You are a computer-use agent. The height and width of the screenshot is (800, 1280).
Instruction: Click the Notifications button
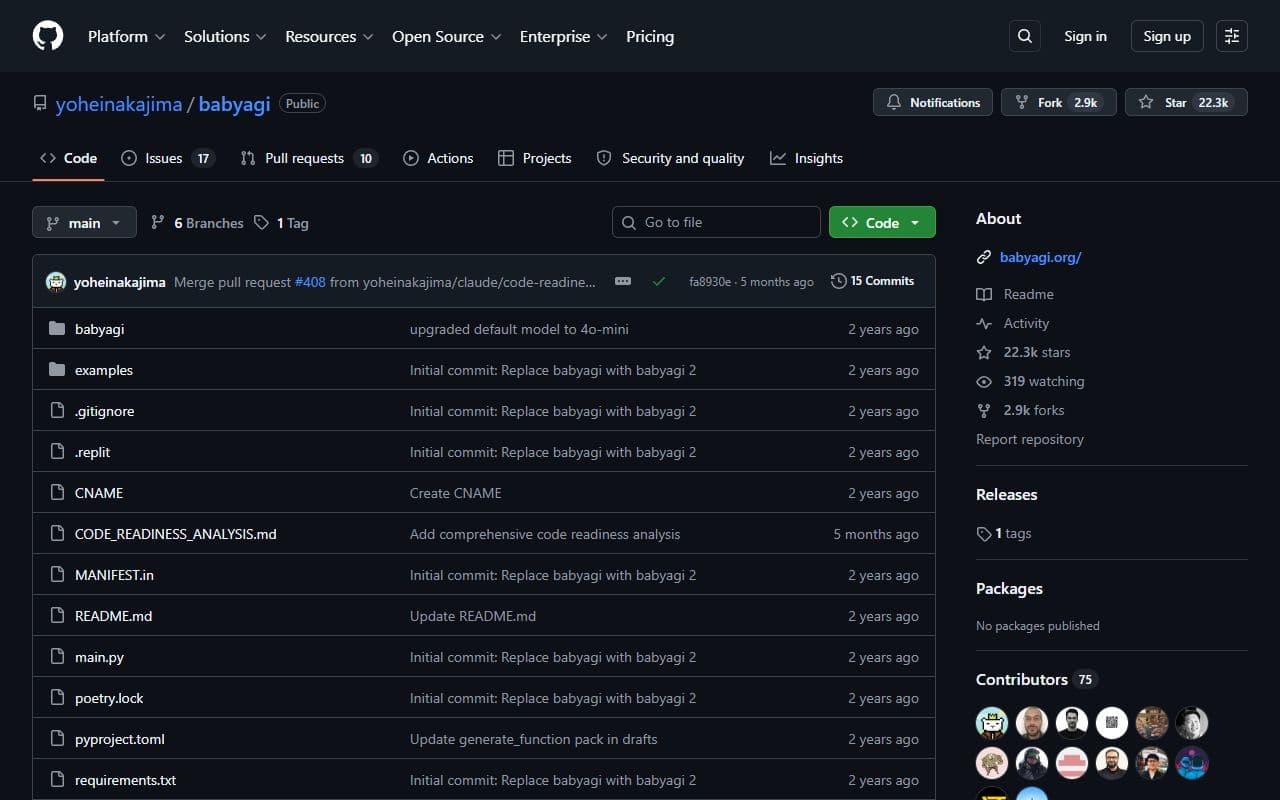[x=933, y=102]
